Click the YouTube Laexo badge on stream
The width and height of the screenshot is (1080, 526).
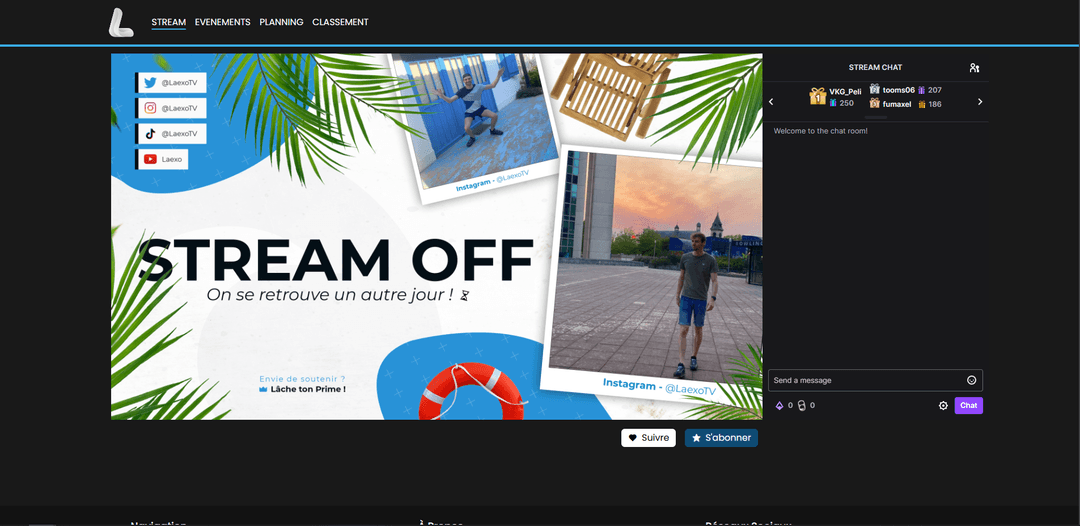[163, 159]
